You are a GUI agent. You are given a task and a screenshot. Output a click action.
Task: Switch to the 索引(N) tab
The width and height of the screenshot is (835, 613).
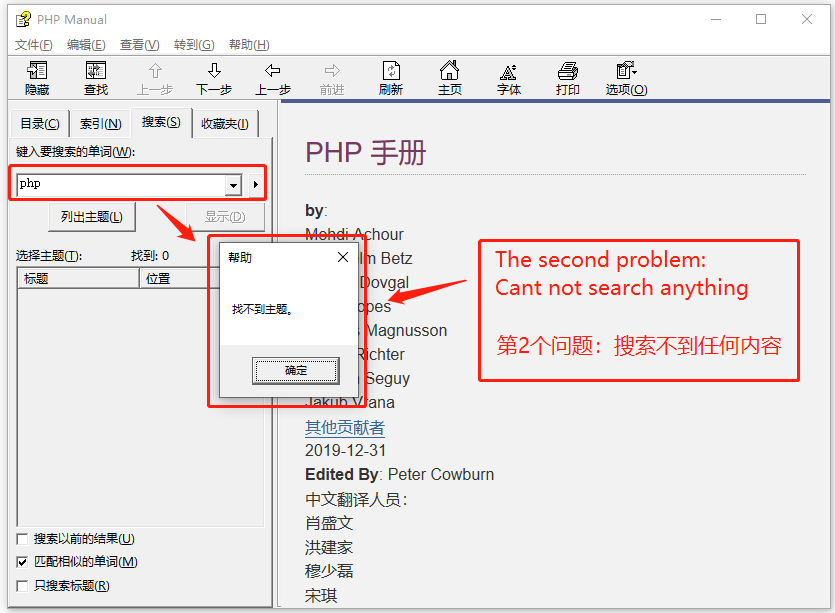[x=101, y=124]
